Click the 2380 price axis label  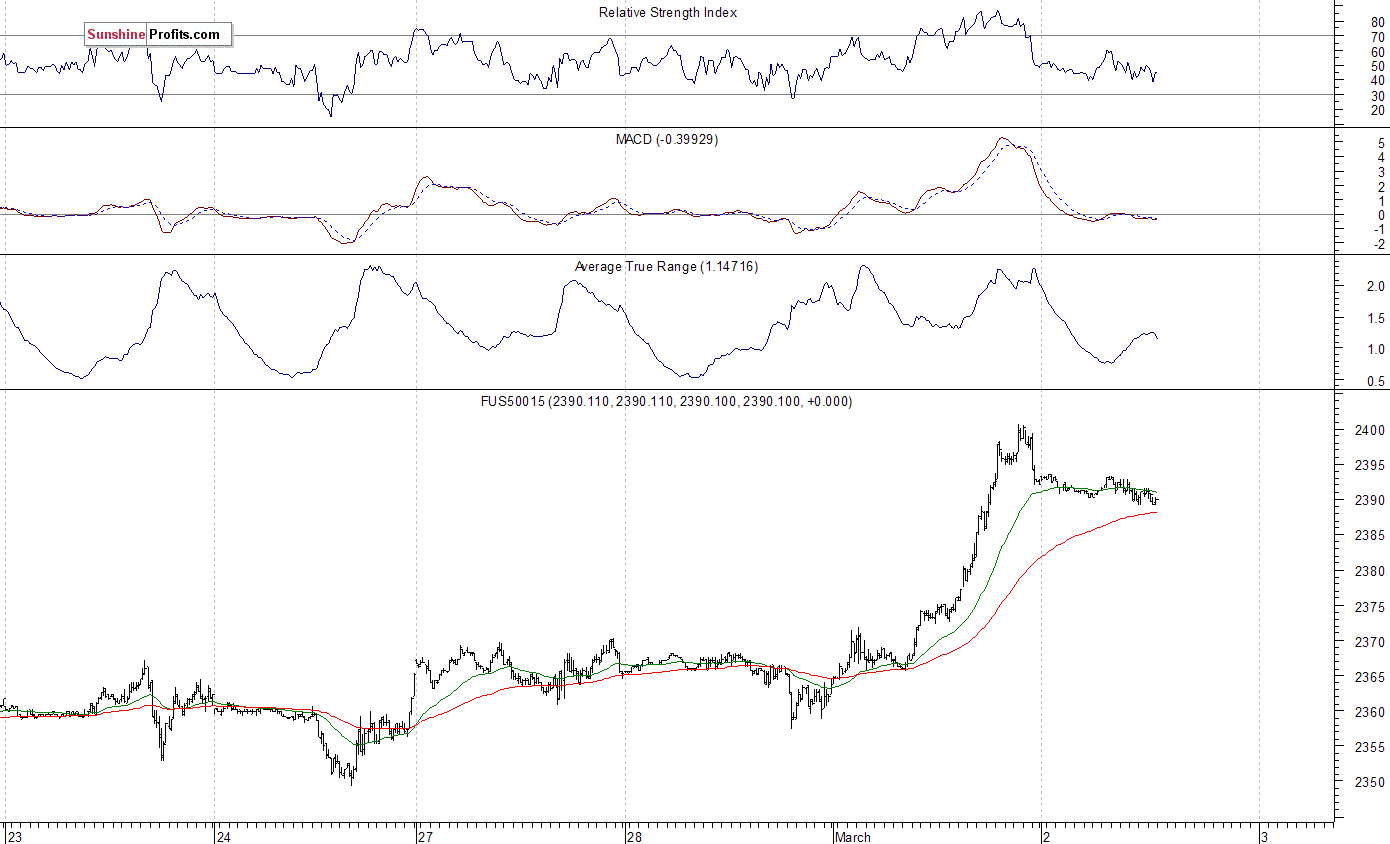click(1369, 571)
